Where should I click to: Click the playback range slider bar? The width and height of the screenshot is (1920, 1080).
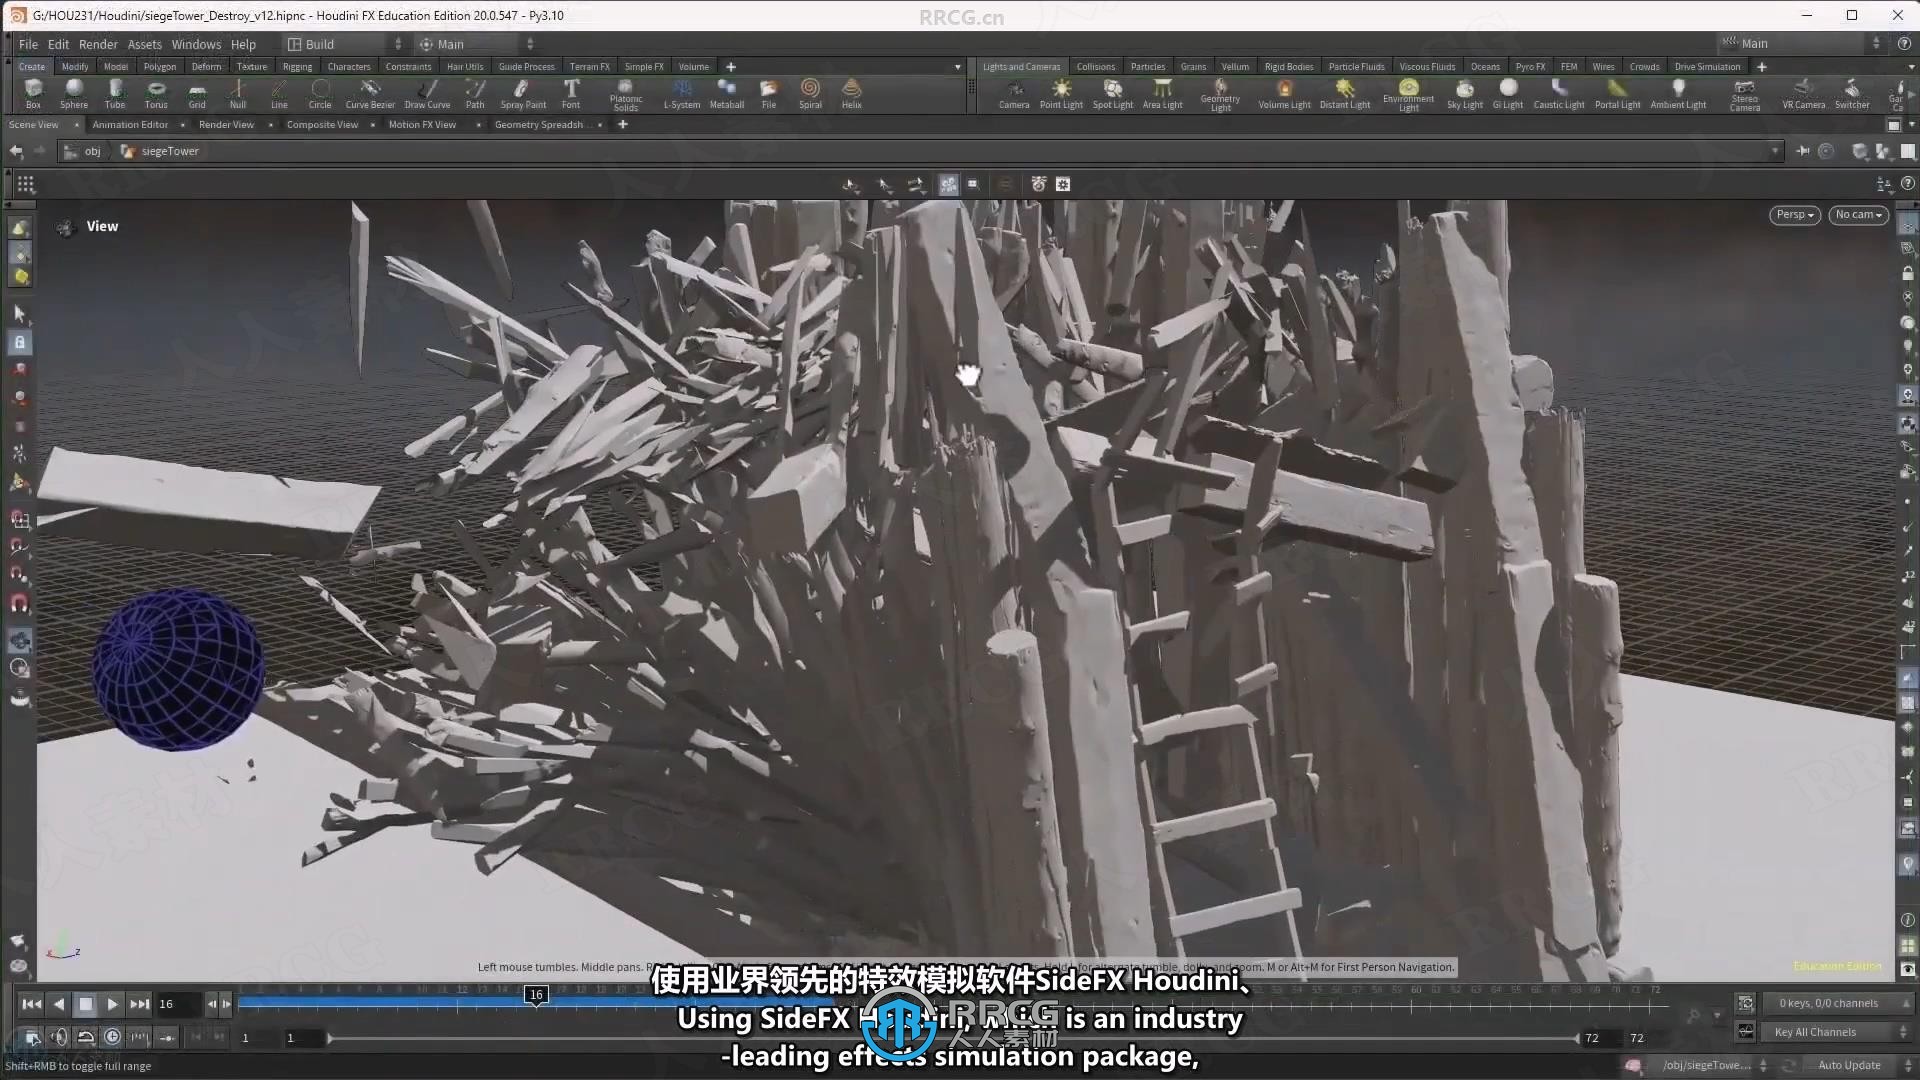point(953,1038)
